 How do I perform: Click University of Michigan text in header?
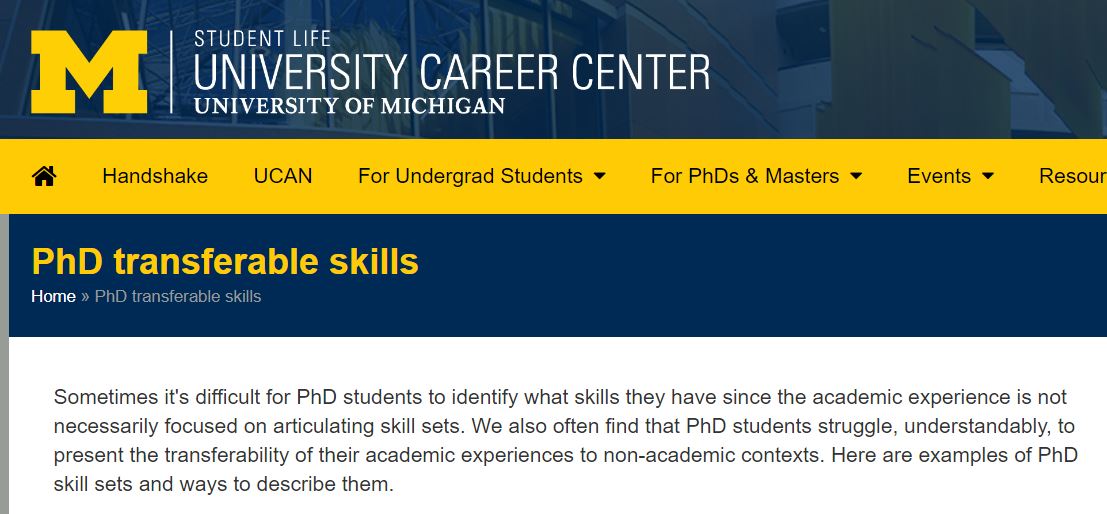click(349, 105)
